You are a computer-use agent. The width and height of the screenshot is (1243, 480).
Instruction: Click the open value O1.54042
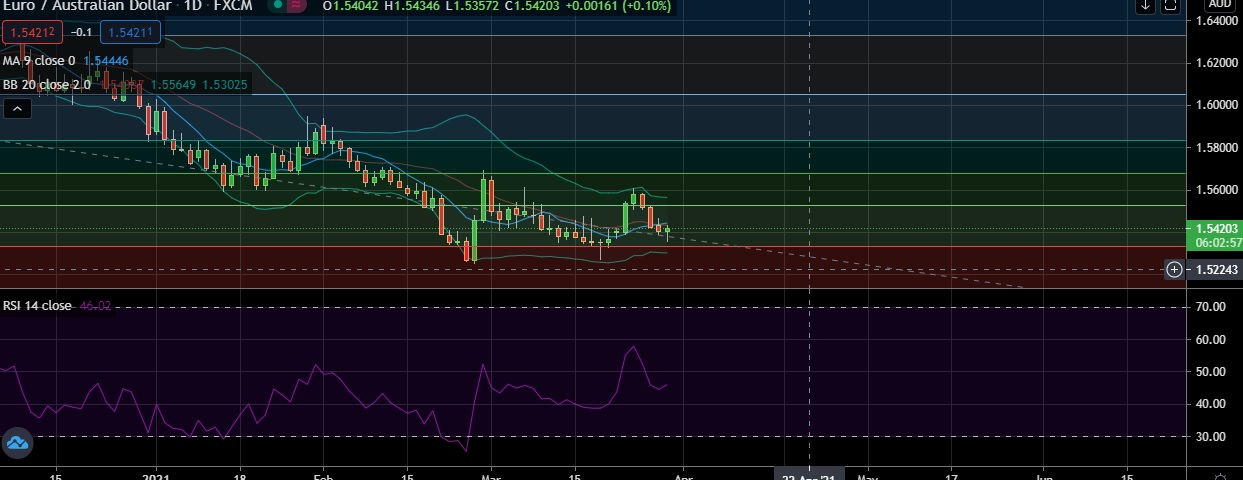point(349,6)
